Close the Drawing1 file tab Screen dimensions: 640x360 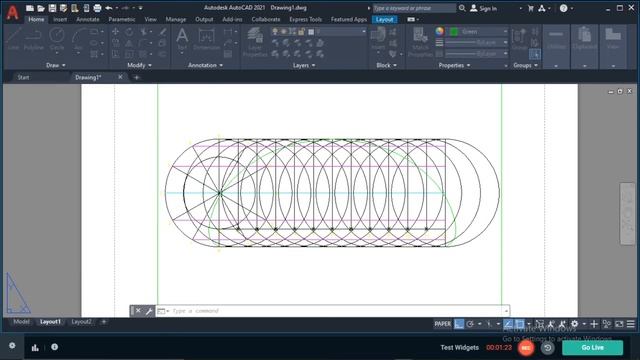coord(120,77)
